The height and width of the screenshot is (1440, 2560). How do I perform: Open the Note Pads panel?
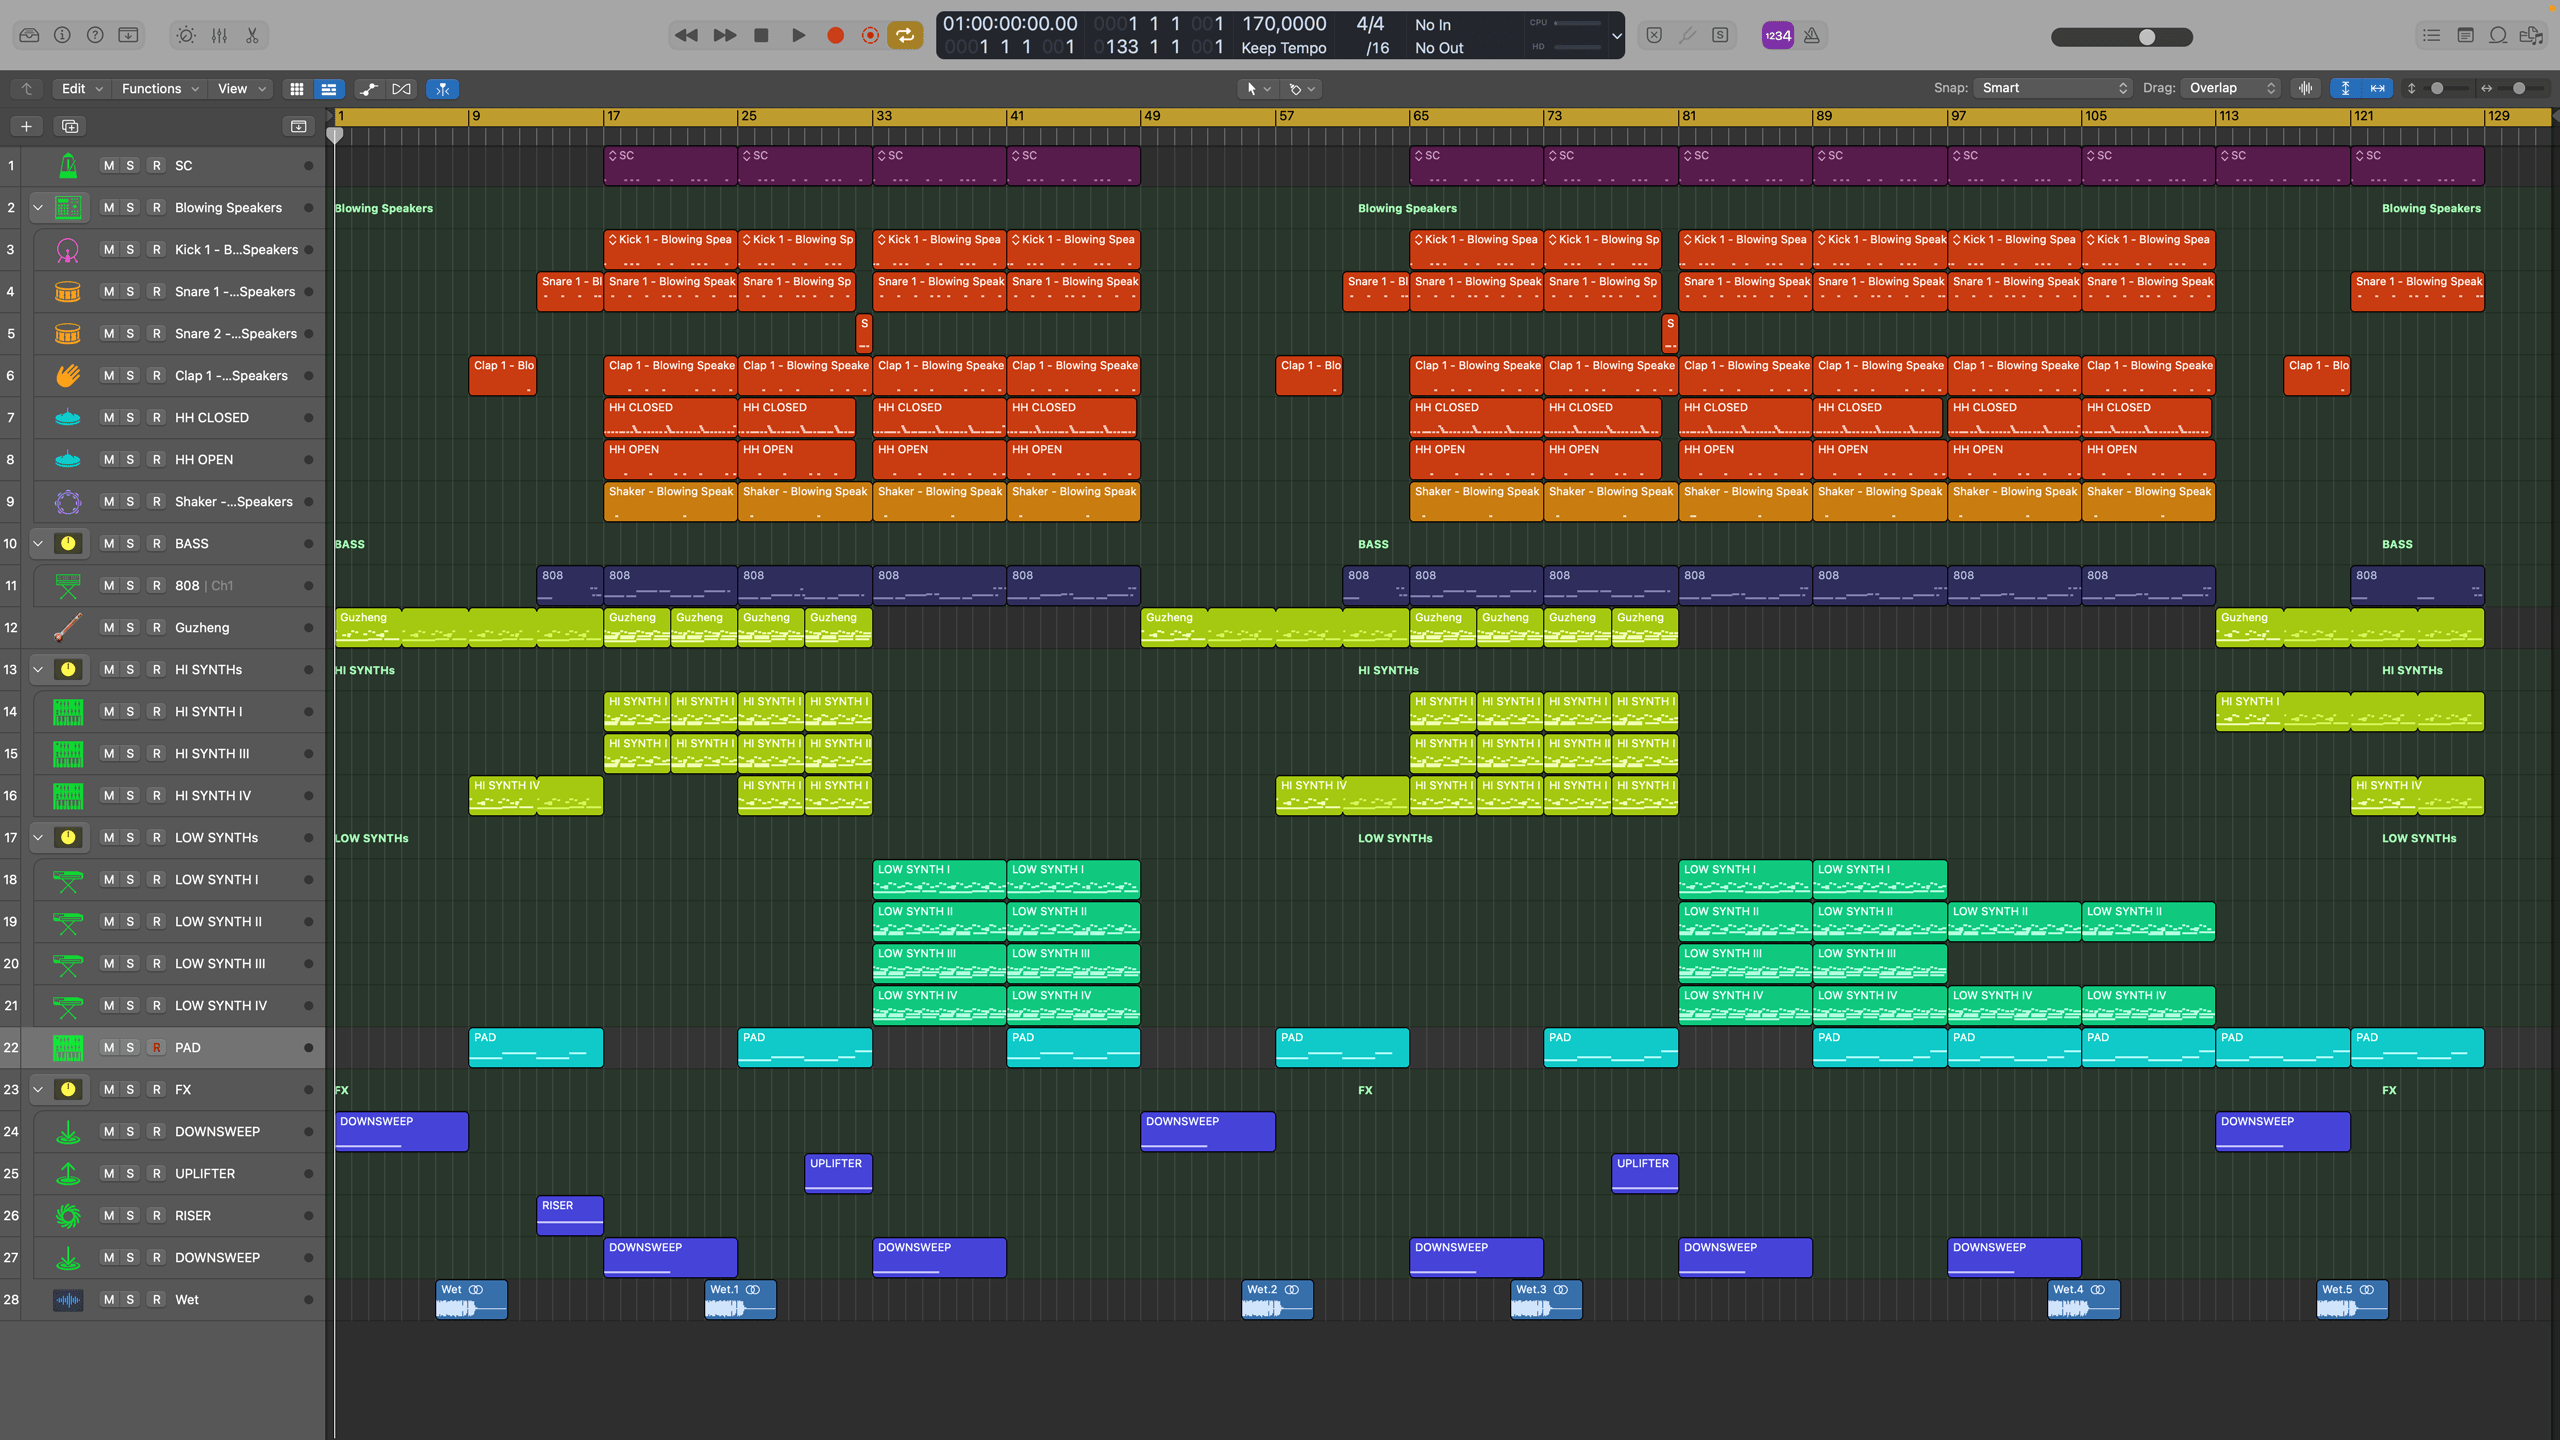coord(2465,35)
